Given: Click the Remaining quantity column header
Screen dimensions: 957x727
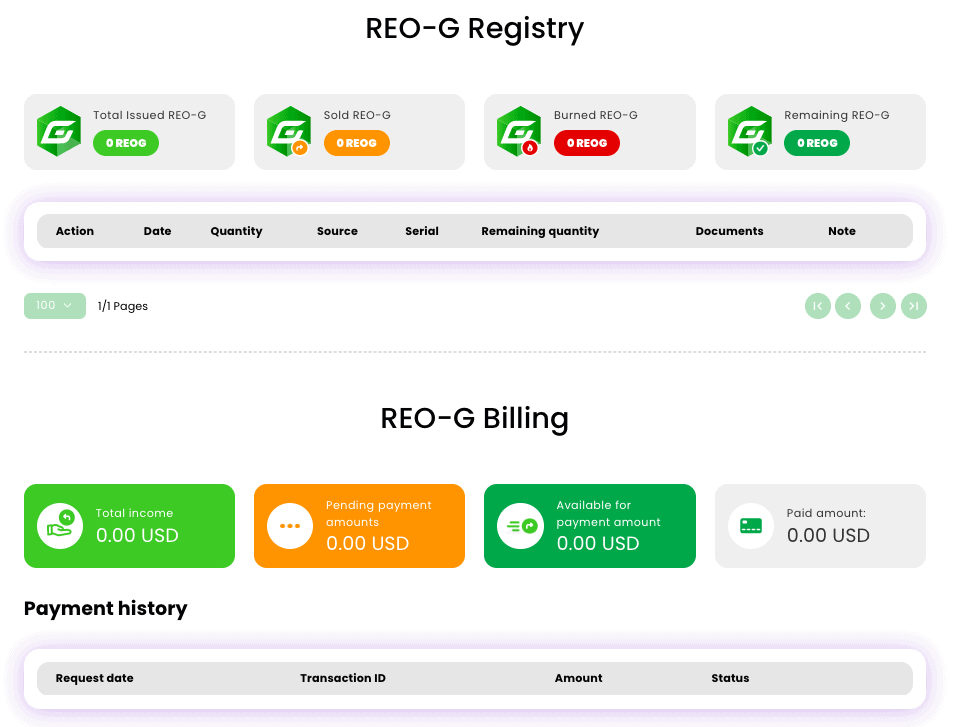Looking at the screenshot, I should click(x=540, y=231).
